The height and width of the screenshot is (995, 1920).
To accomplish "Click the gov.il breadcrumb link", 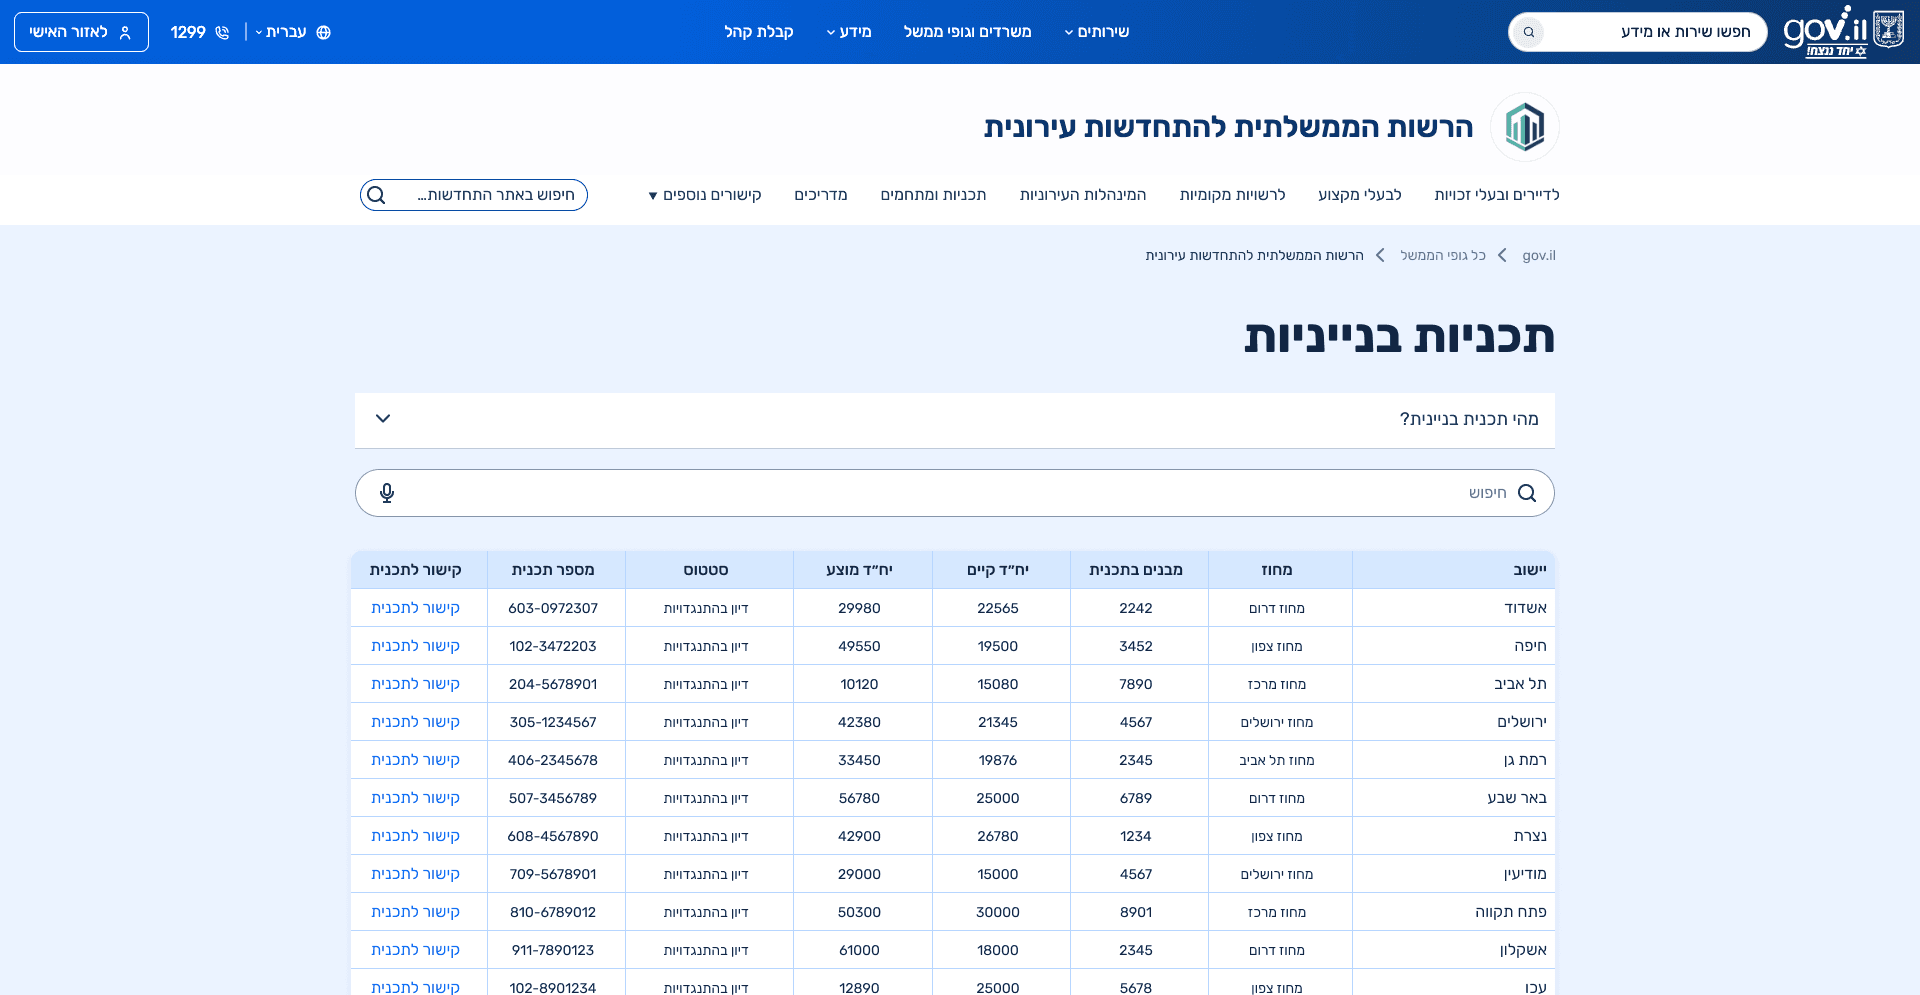I will pyautogui.click(x=1539, y=256).
